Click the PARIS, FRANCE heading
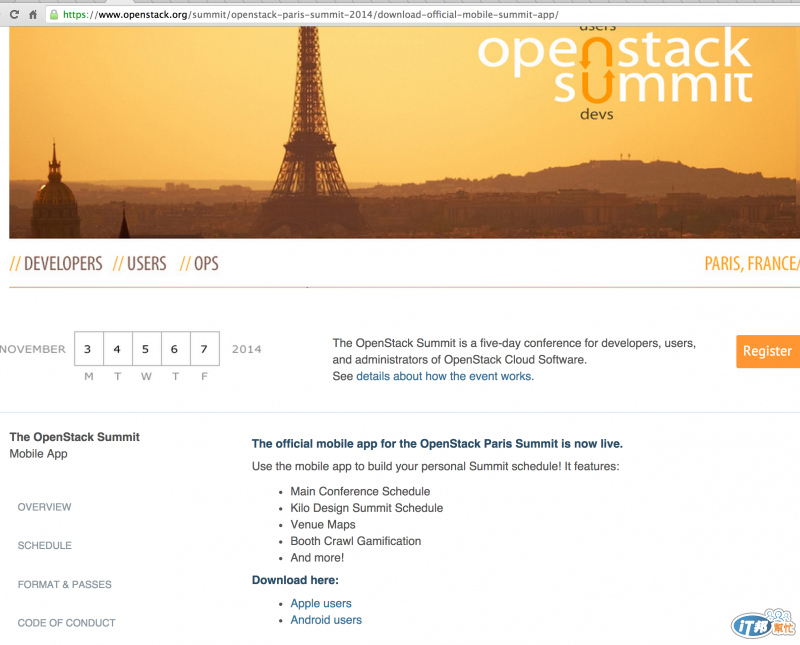 752,264
